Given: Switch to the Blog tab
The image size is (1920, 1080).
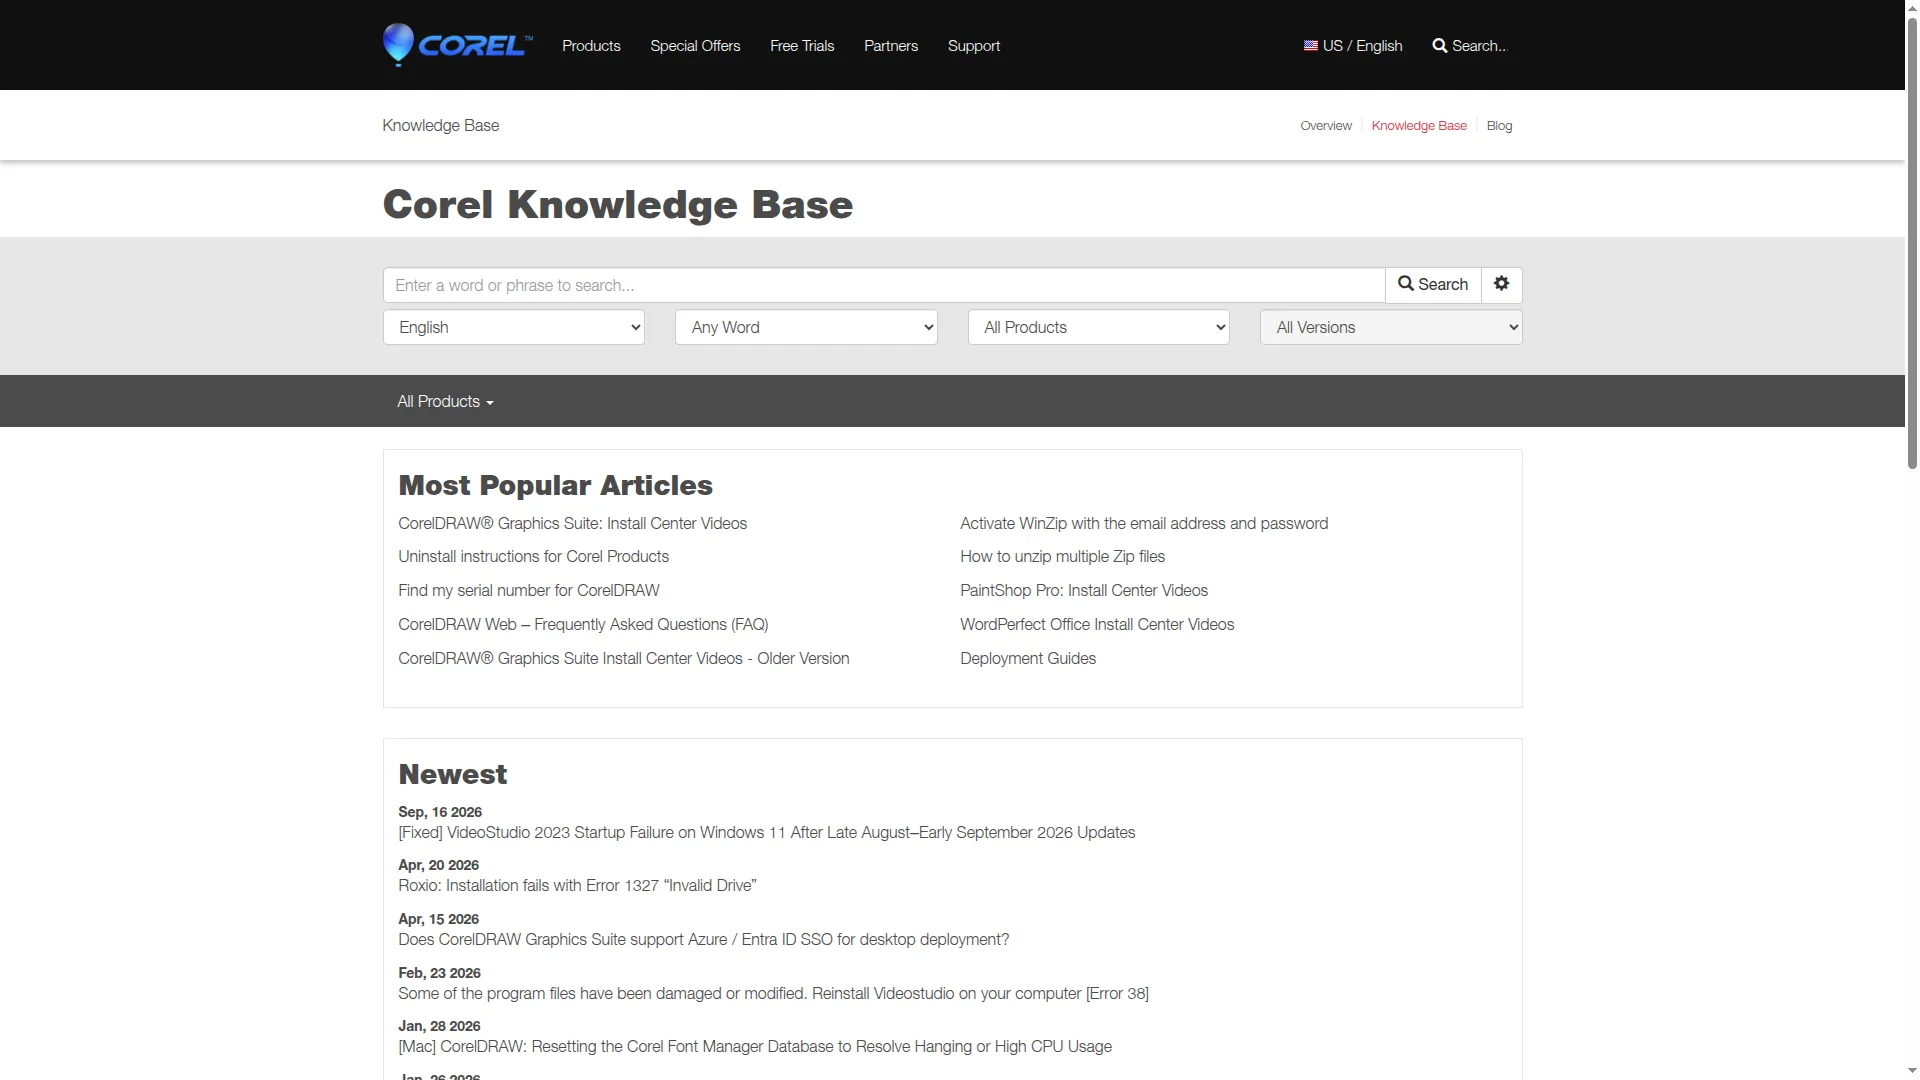Looking at the screenshot, I should pos(1499,126).
